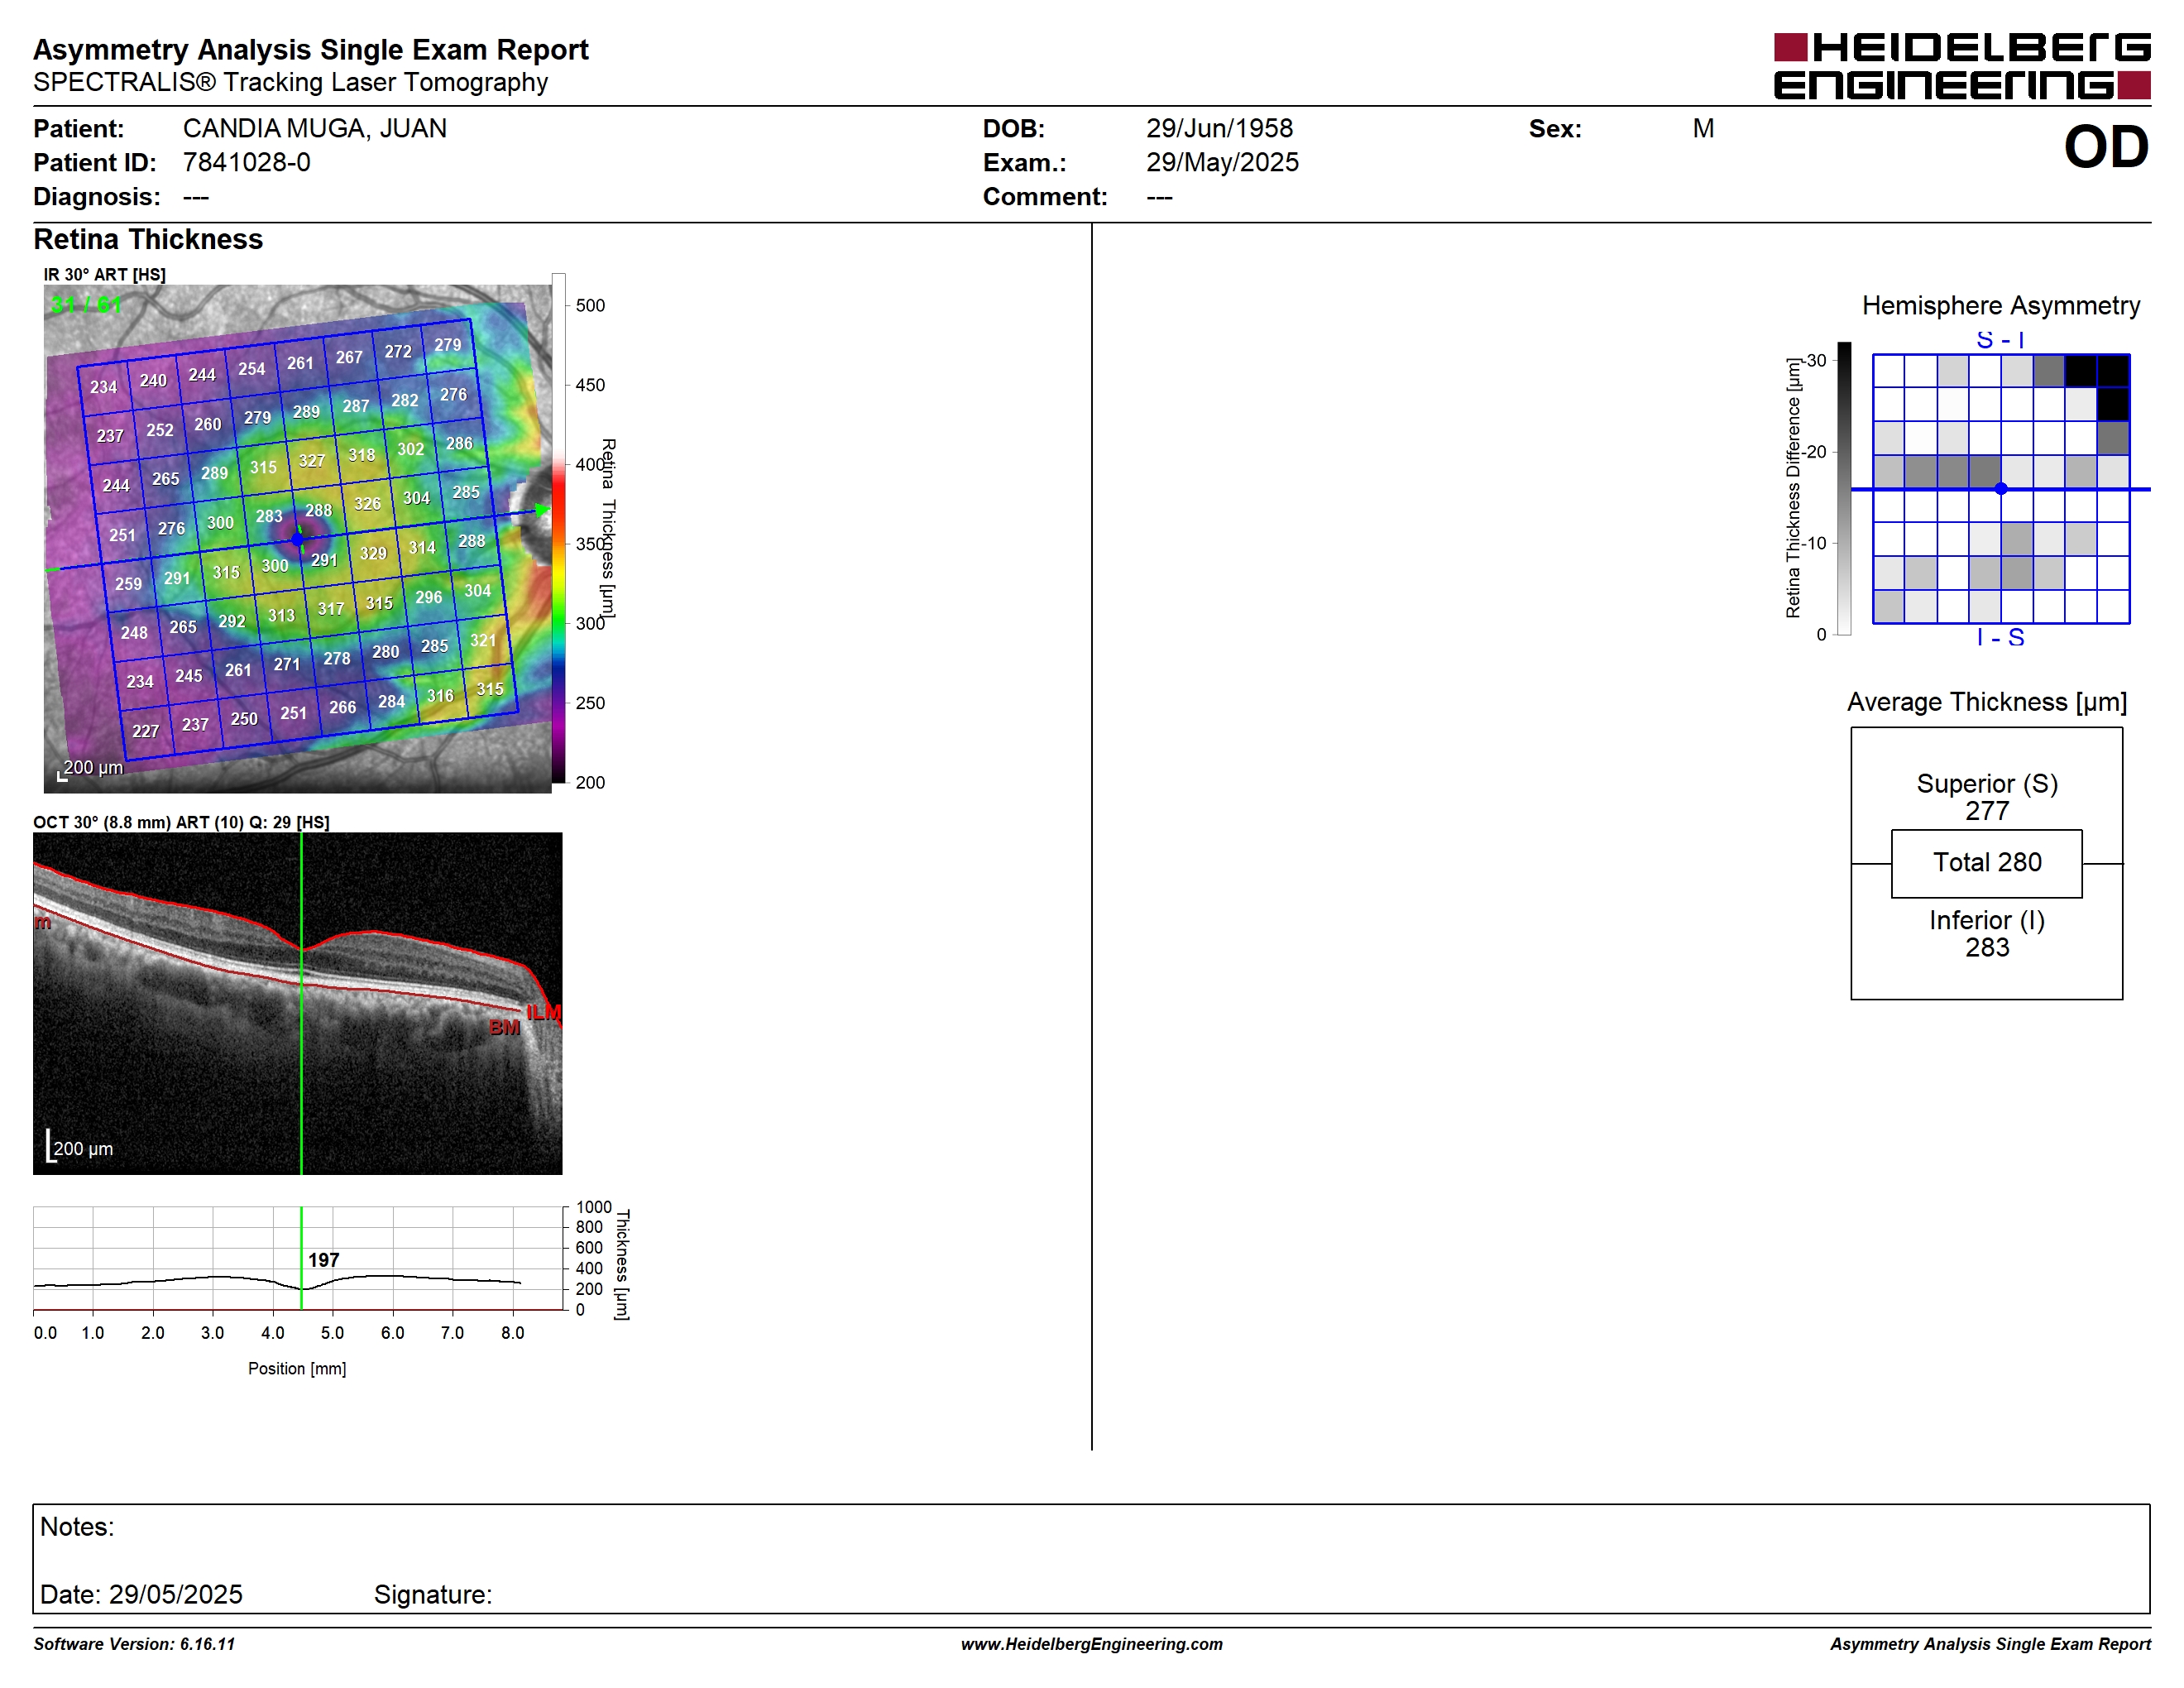Image resolution: width=2184 pixels, height=1688 pixels.
Task: Click the blue fovea dot on the thickness map
Action: pos(297,539)
